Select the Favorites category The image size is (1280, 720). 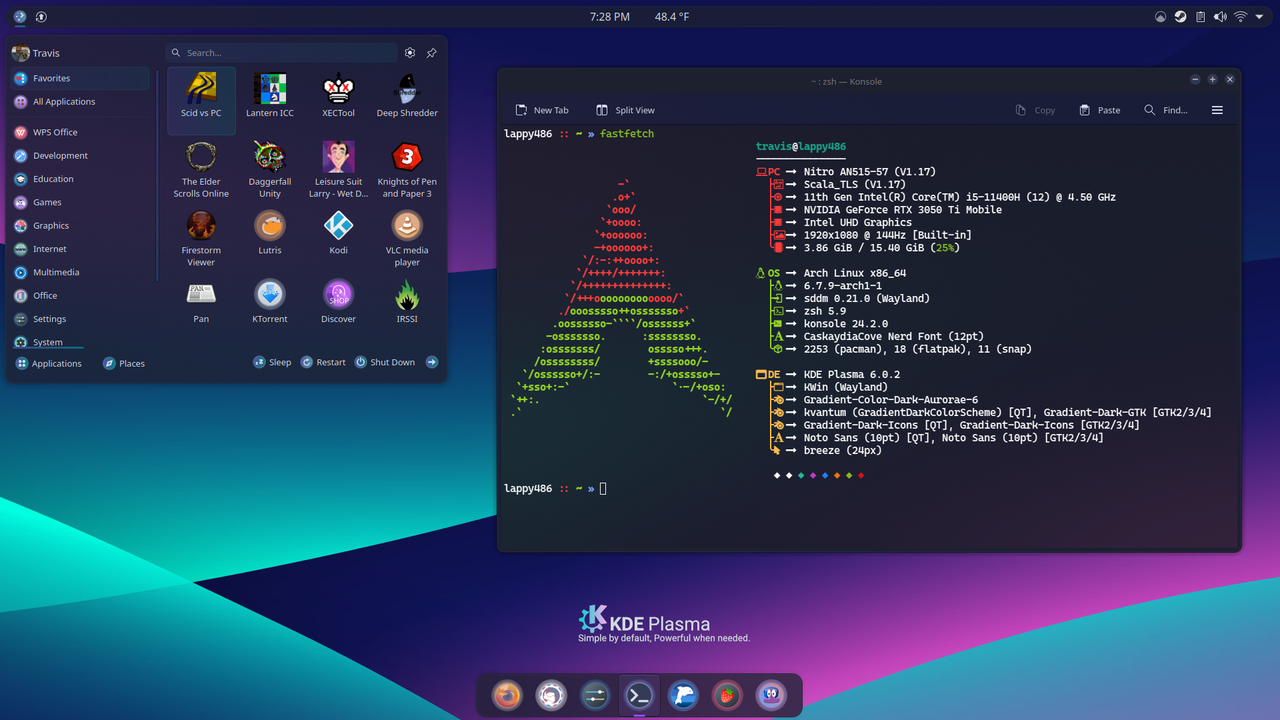80,78
